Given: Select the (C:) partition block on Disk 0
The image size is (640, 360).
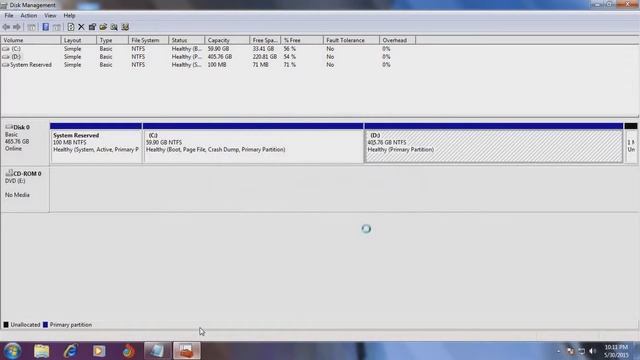Looking at the screenshot, I should 253,143.
